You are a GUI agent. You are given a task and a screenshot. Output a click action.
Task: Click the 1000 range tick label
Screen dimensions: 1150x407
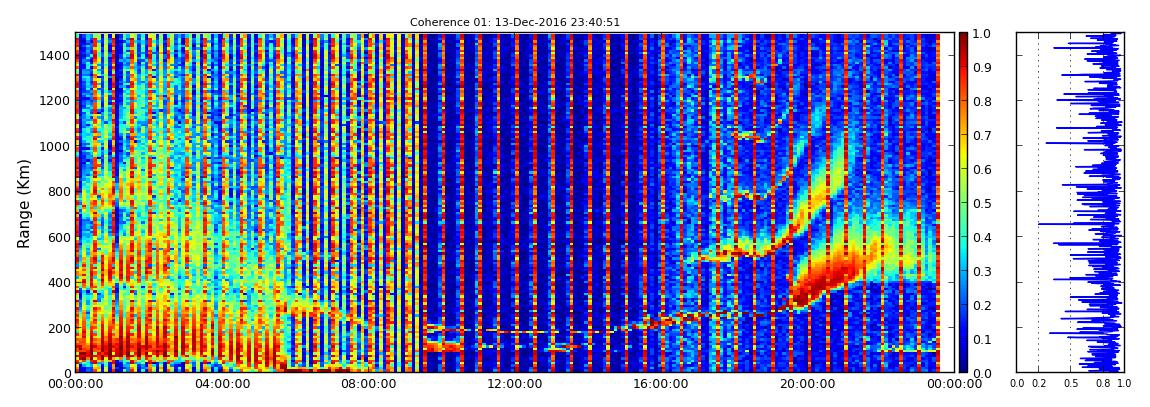coord(55,146)
